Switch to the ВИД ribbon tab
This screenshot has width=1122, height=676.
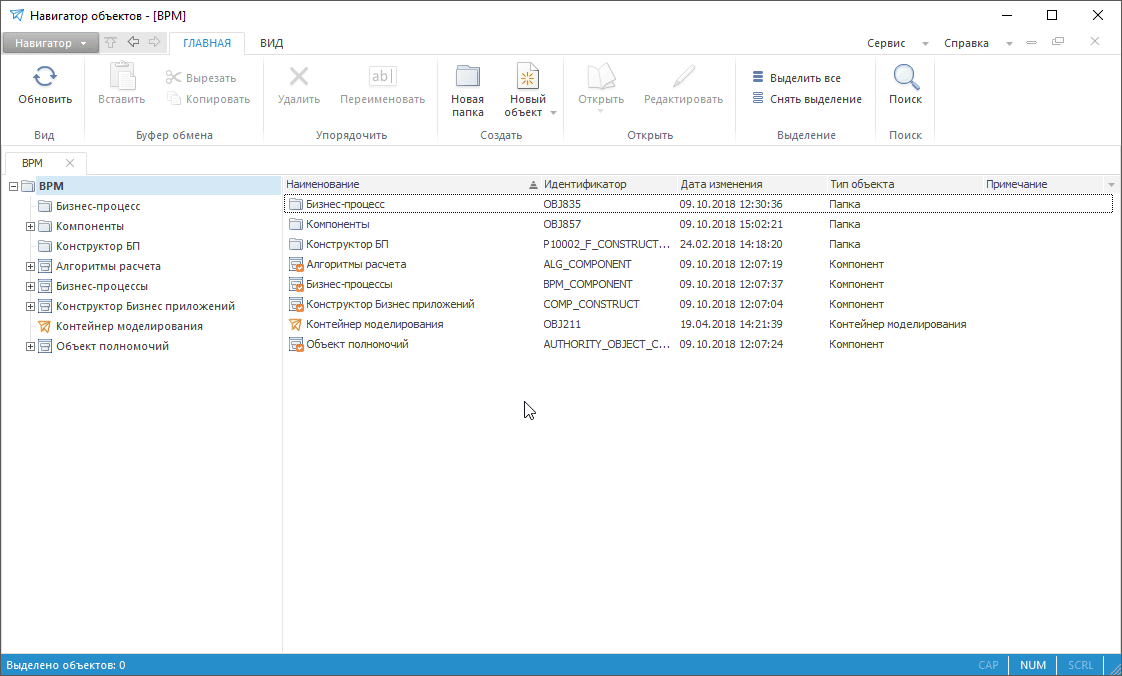click(271, 43)
